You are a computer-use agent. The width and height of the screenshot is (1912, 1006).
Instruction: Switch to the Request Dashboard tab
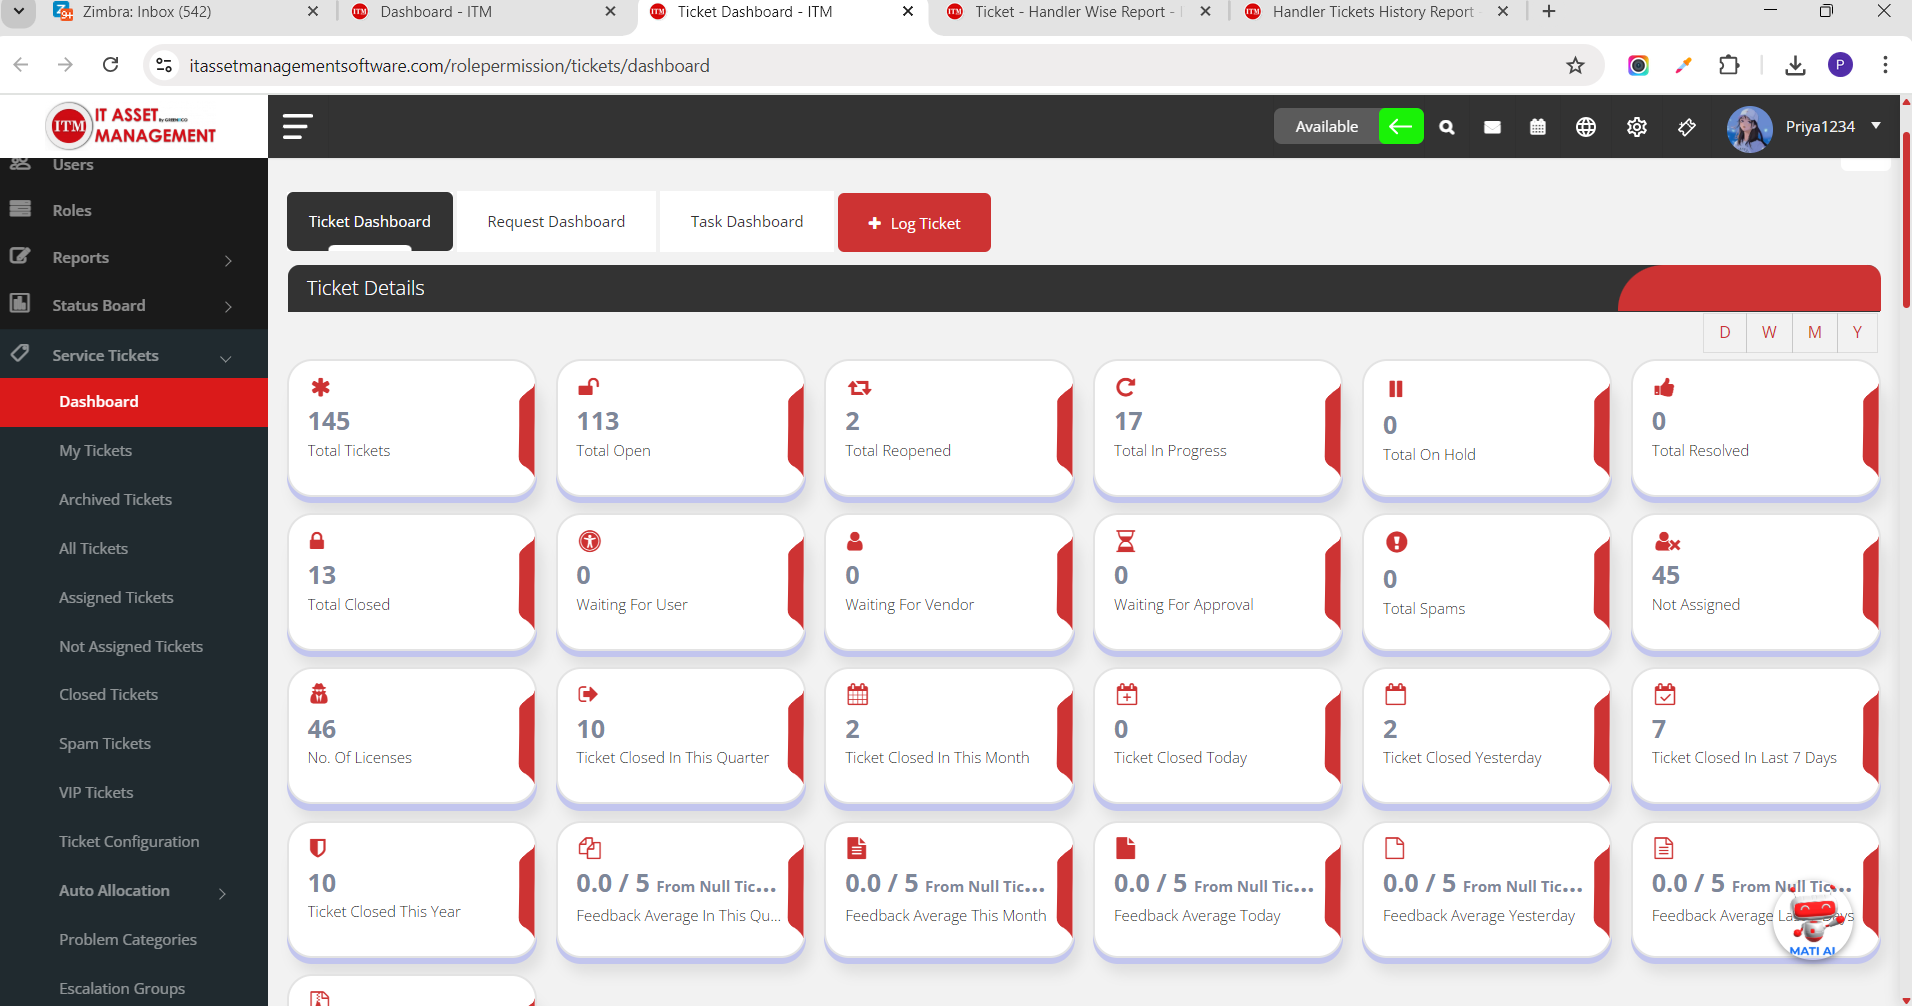(x=556, y=221)
